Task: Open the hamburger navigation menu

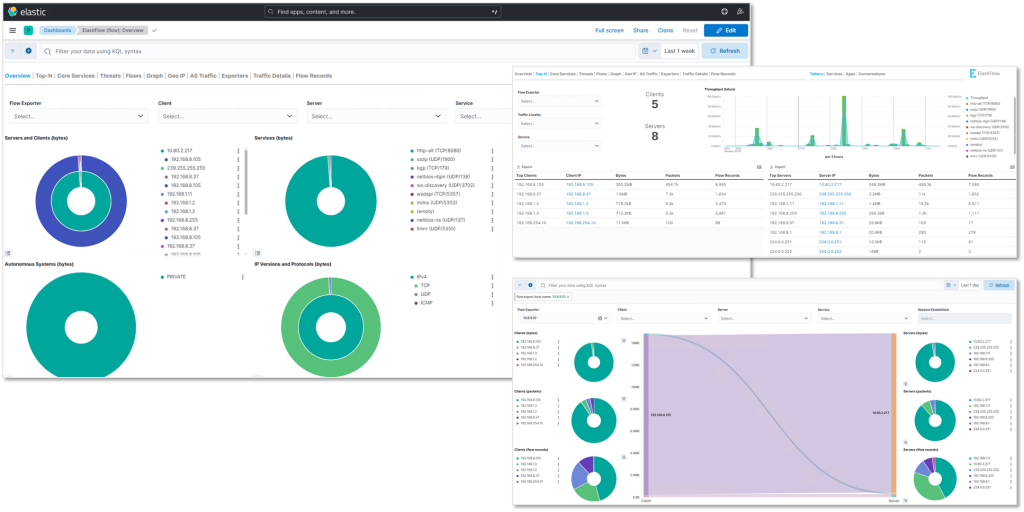Action: tap(12, 31)
